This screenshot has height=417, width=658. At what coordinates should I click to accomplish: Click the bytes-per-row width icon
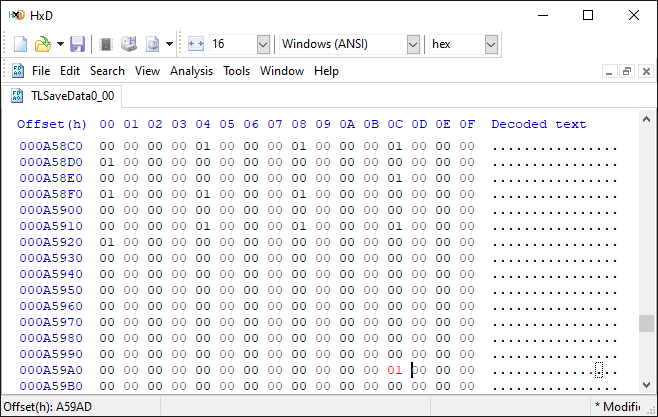click(x=196, y=44)
